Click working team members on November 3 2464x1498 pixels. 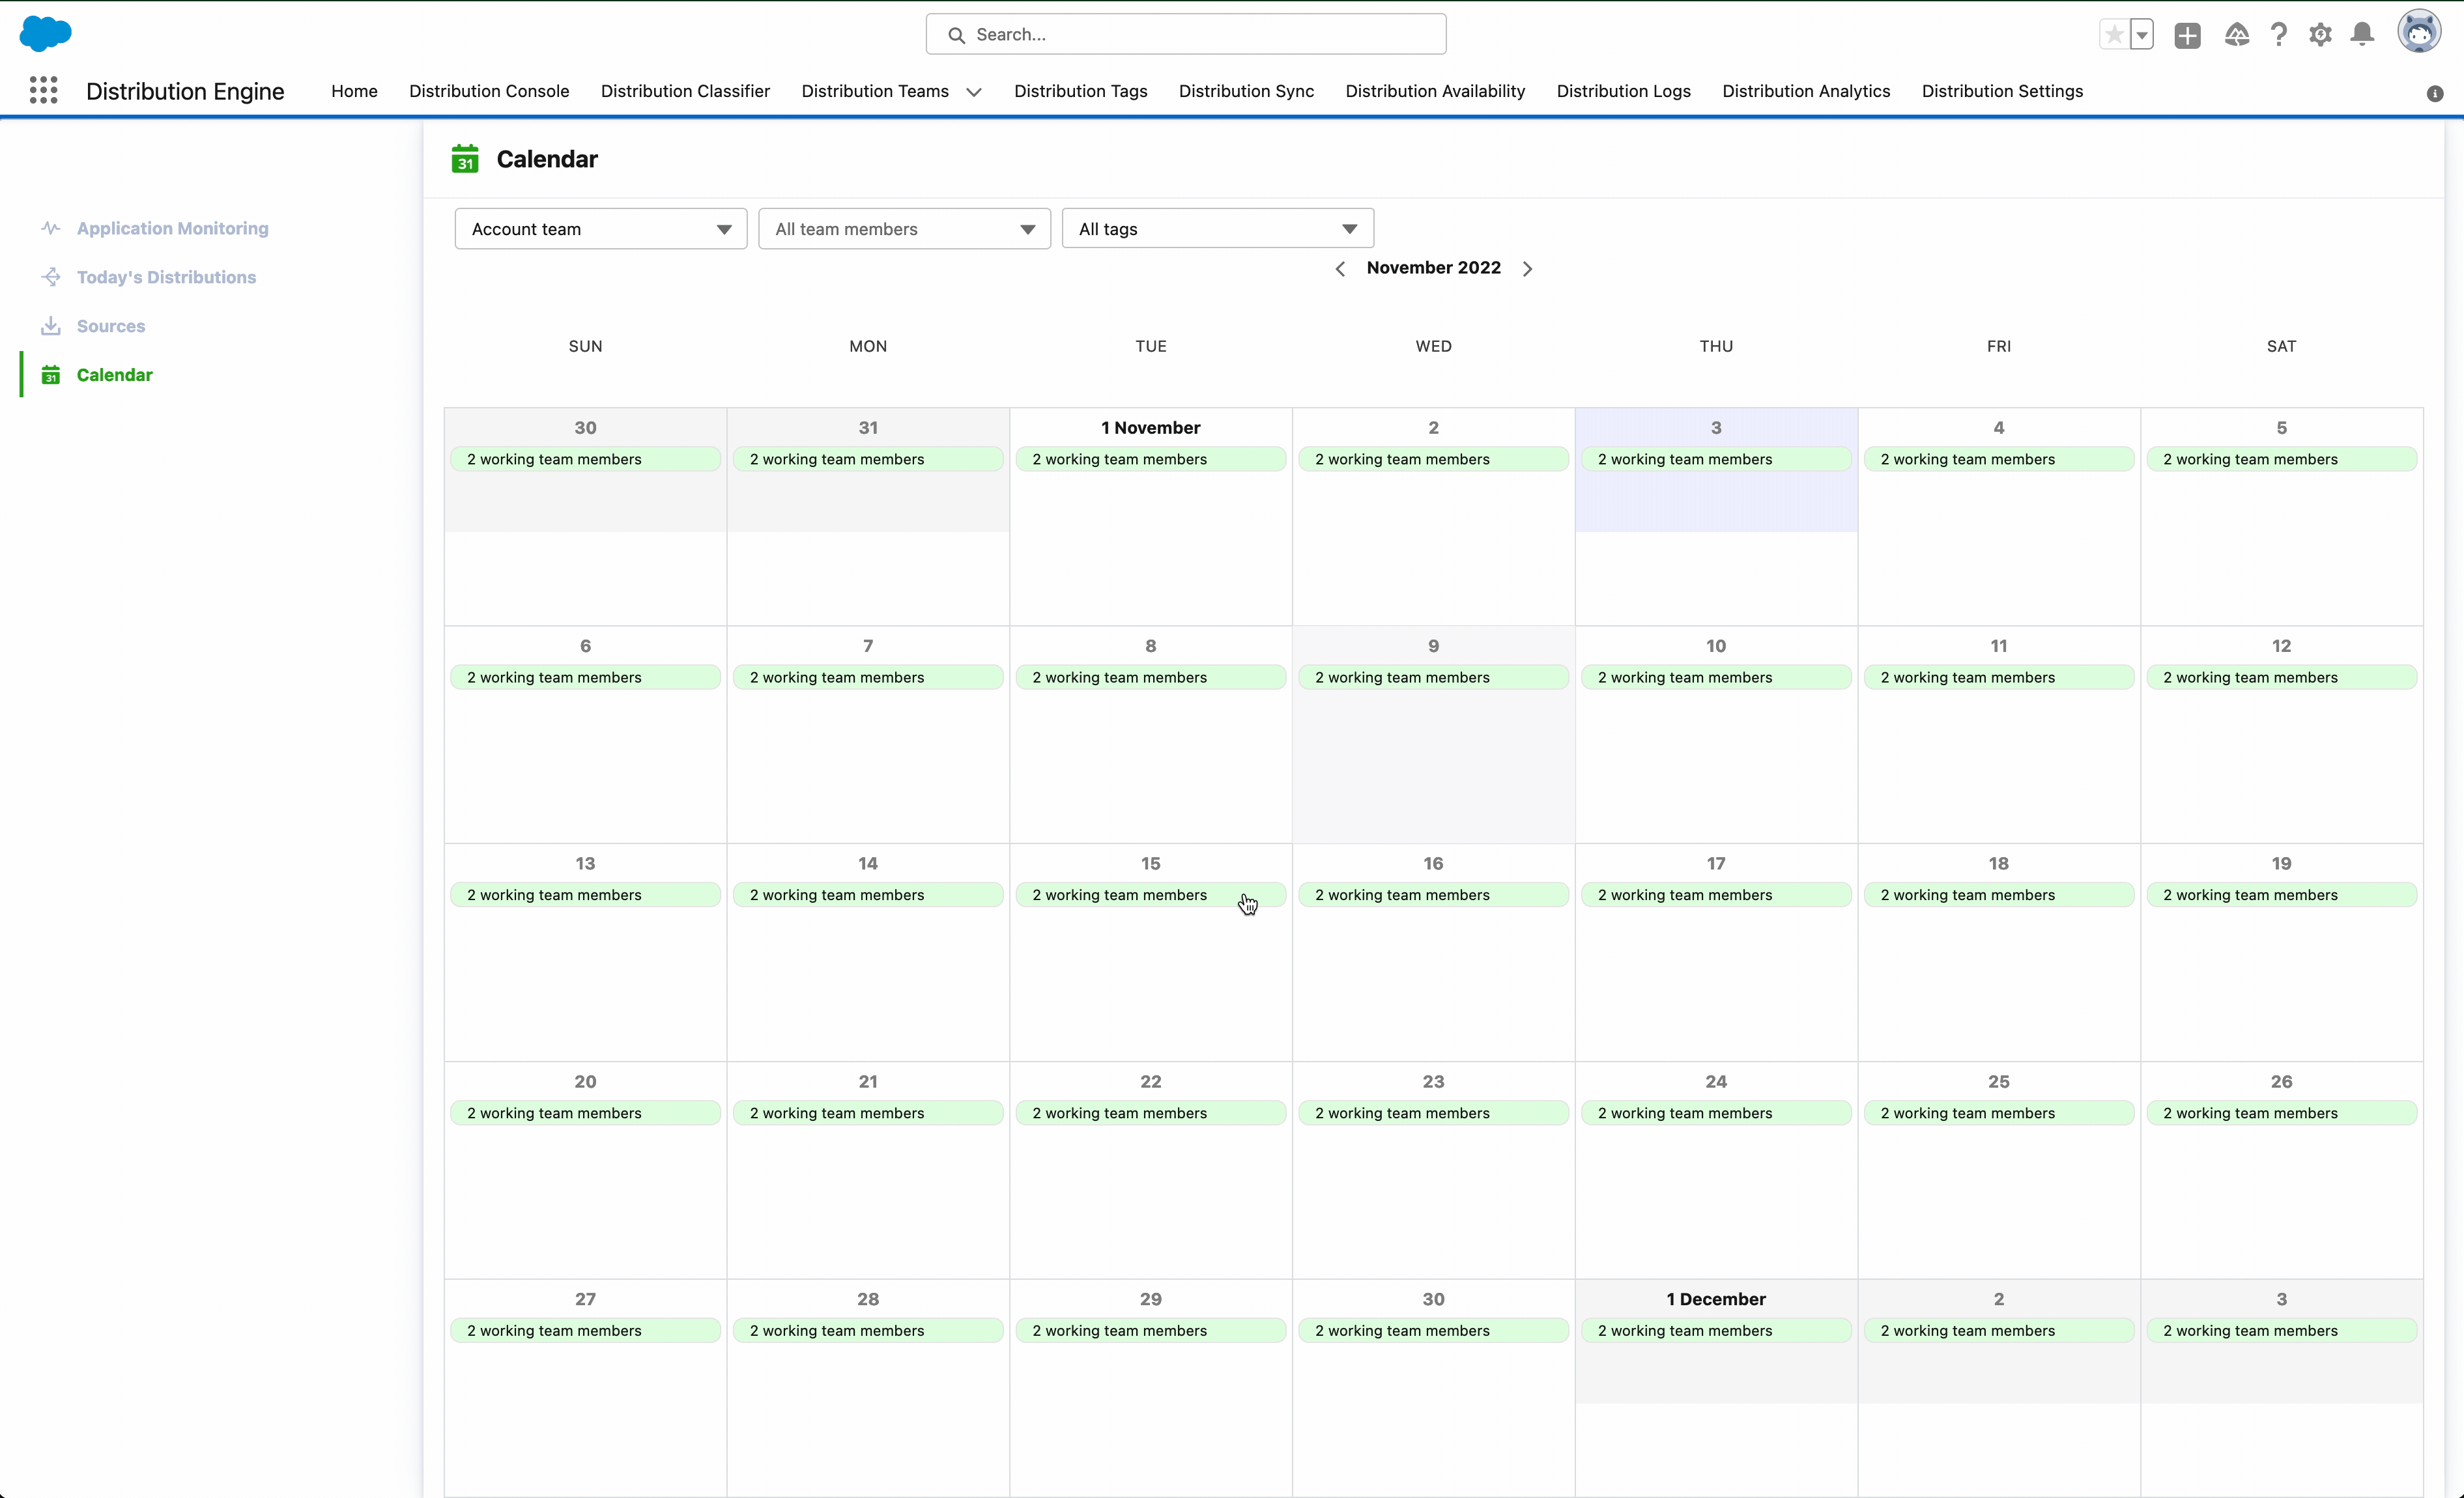[x=1716, y=459]
